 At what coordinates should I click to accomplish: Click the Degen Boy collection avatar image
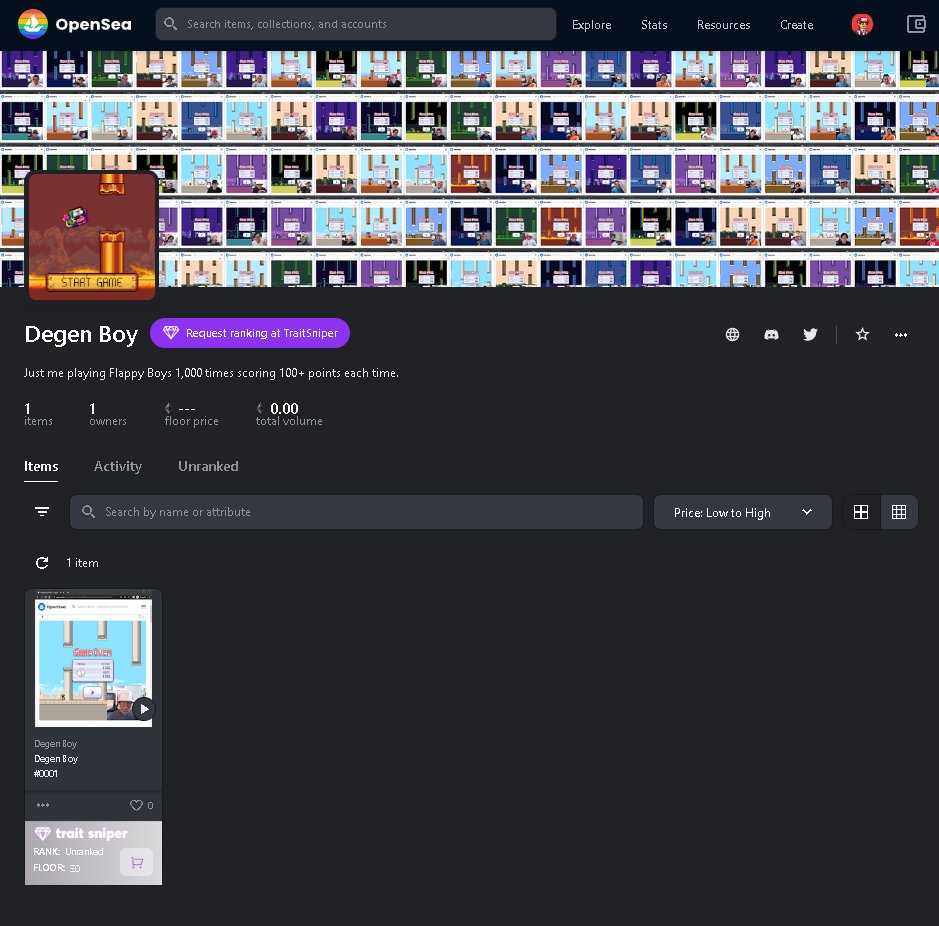tap(92, 235)
